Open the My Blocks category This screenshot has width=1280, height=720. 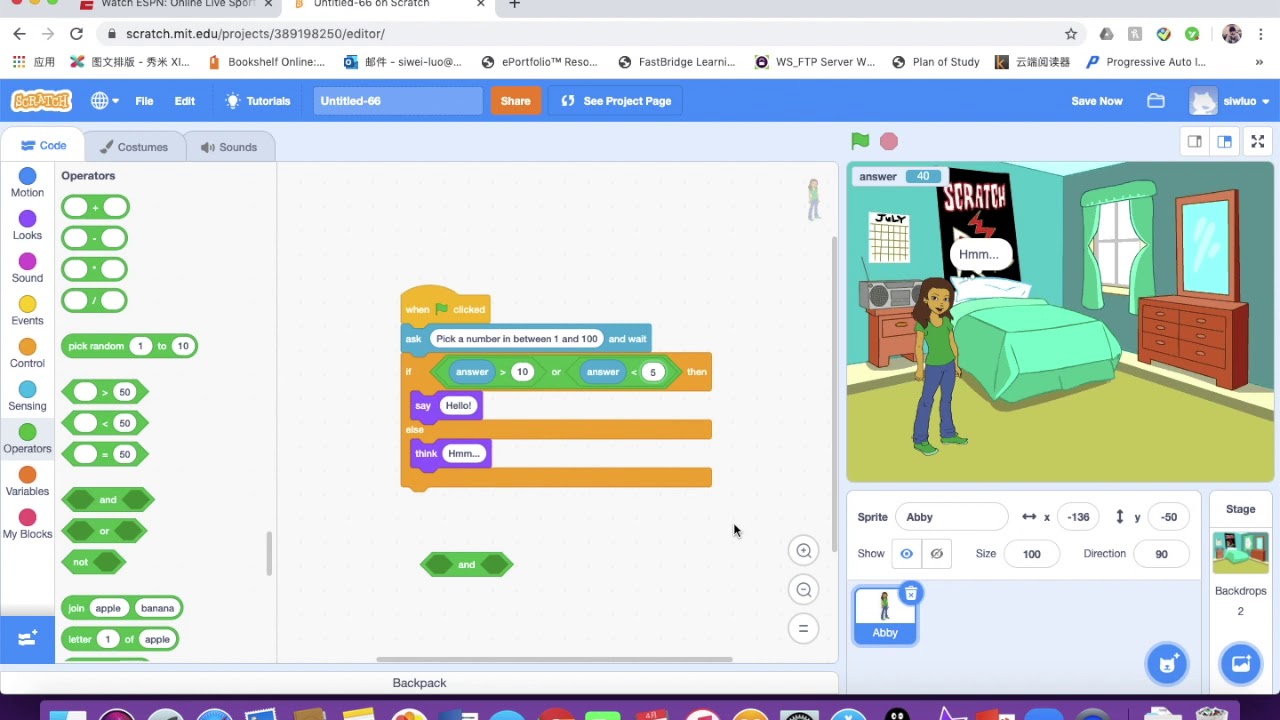point(27,525)
